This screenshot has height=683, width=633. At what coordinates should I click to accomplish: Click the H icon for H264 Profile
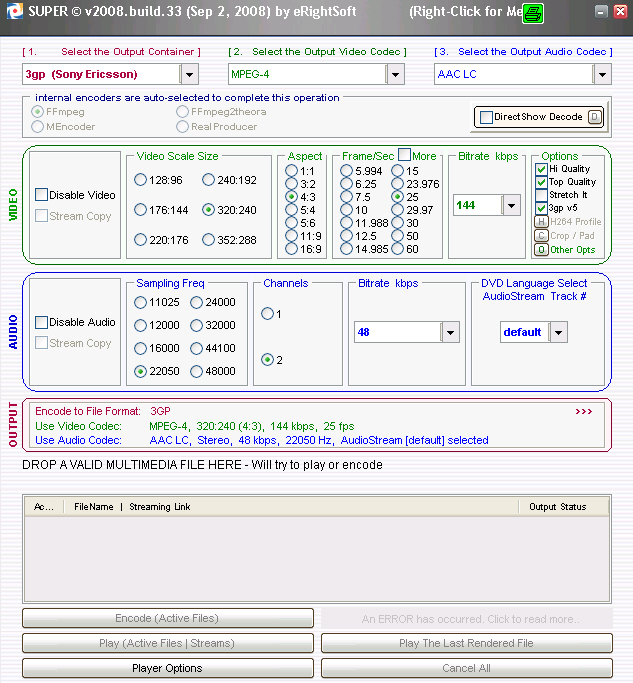[541, 222]
